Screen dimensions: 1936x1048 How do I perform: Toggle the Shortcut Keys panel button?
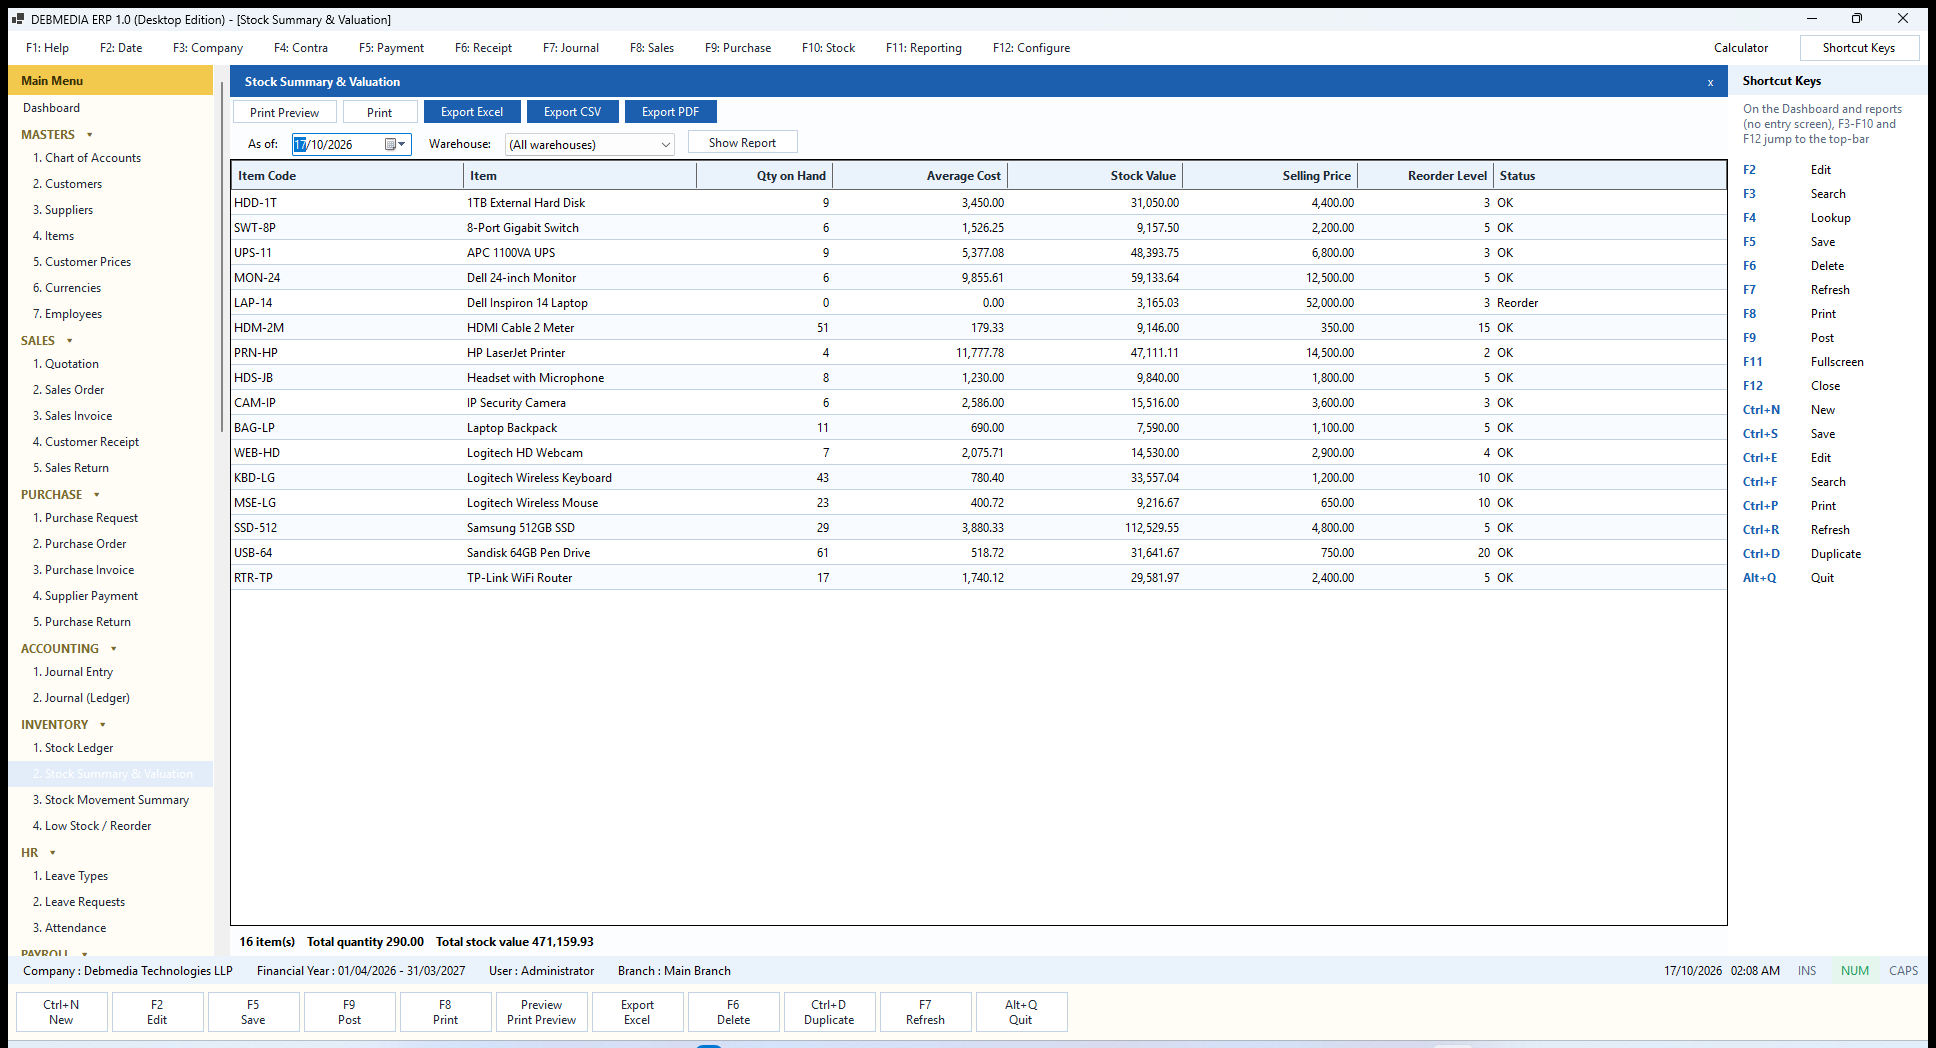pyautogui.click(x=1859, y=48)
